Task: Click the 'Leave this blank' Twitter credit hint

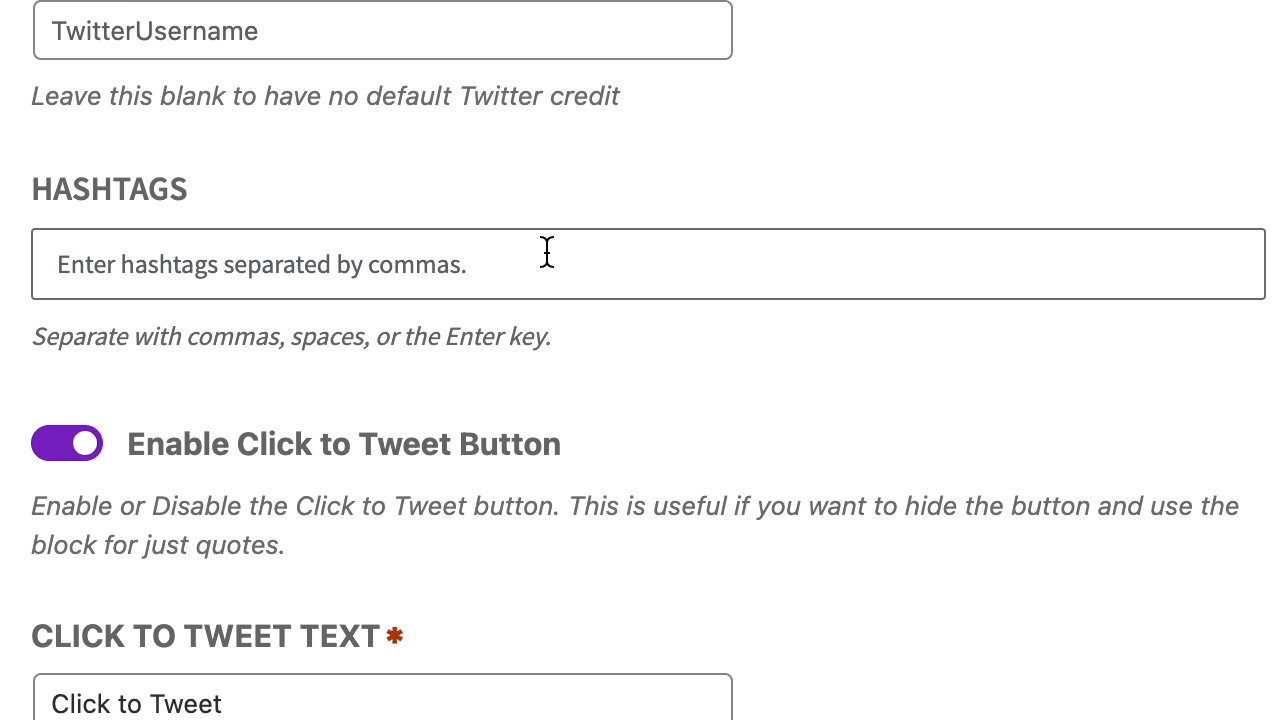Action: [325, 96]
